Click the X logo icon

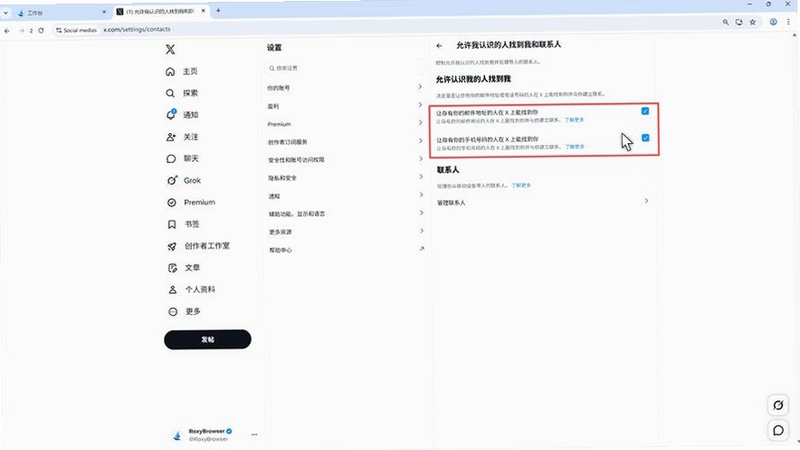(x=170, y=49)
